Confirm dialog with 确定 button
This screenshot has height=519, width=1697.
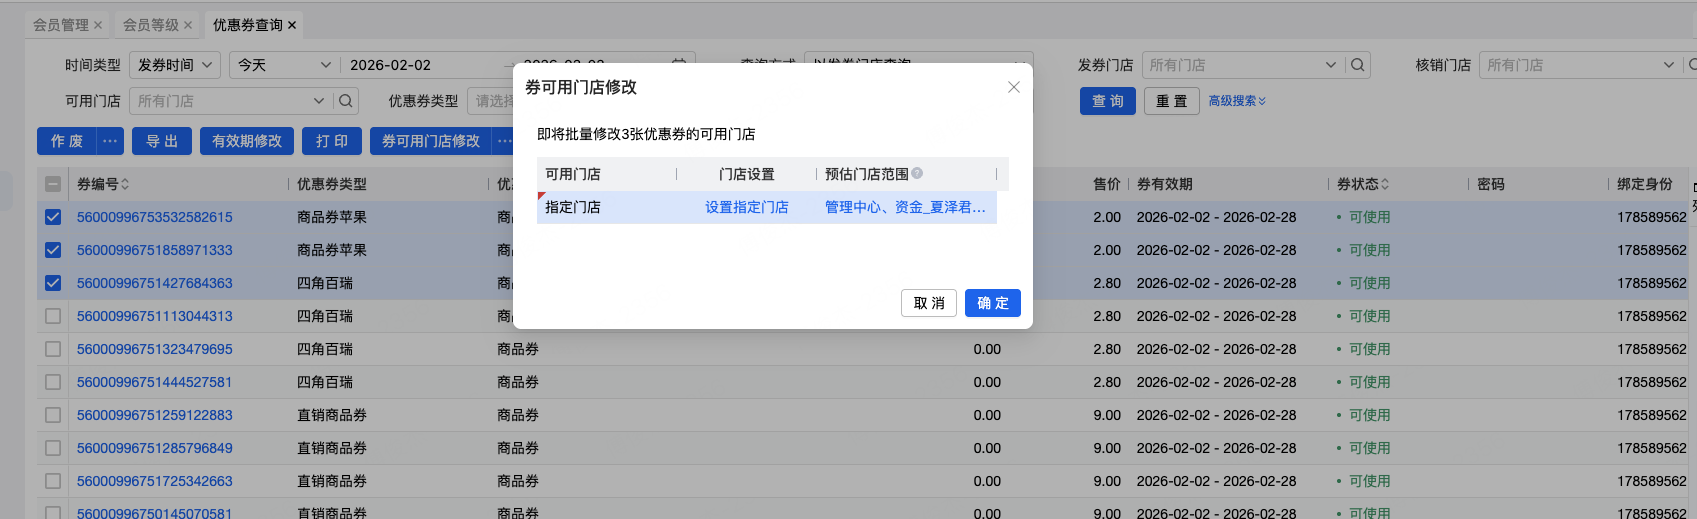click(992, 303)
